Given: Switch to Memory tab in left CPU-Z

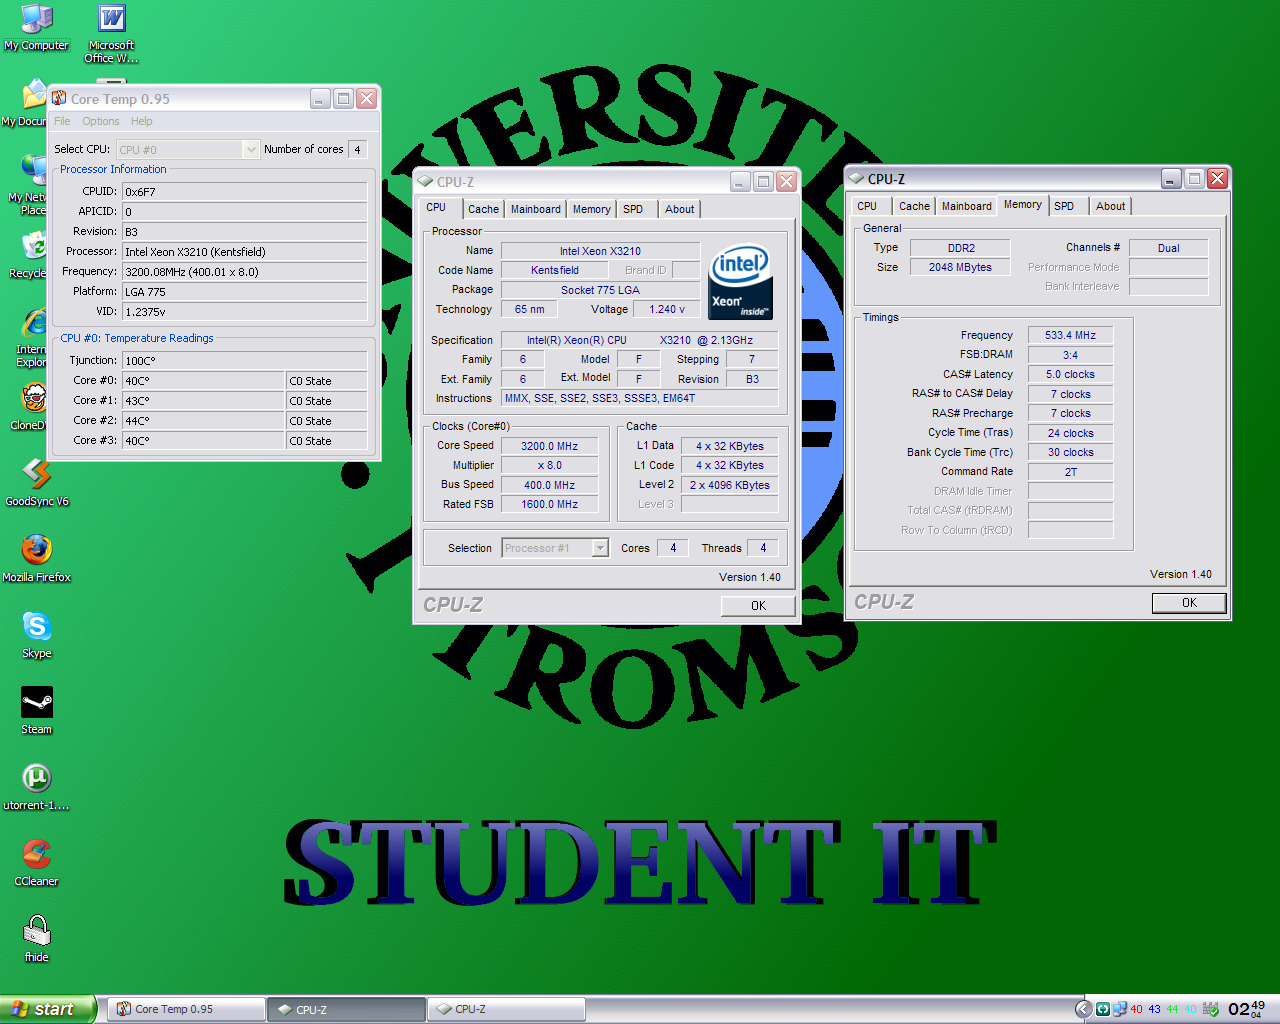Looking at the screenshot, I should click(x=591, y=209).
